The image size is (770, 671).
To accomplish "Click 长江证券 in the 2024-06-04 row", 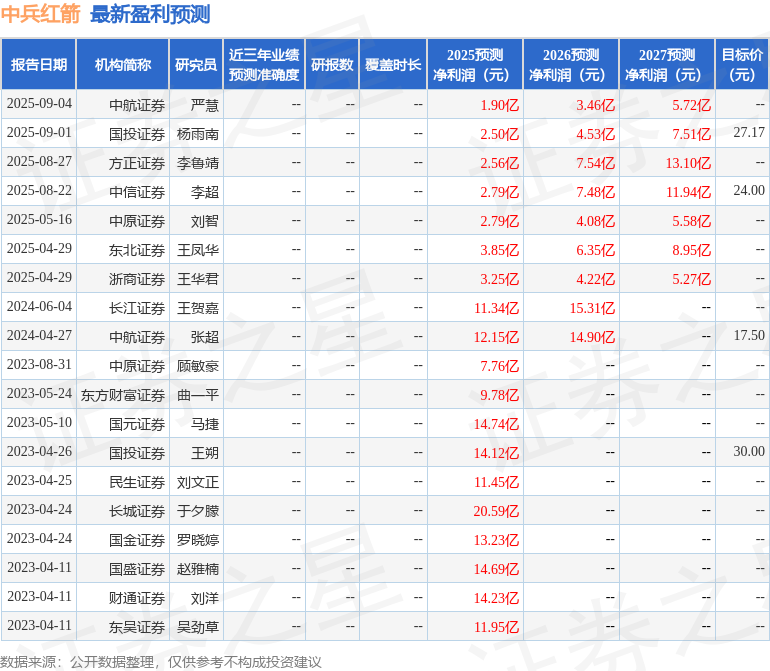I will [x=137, y=308].
